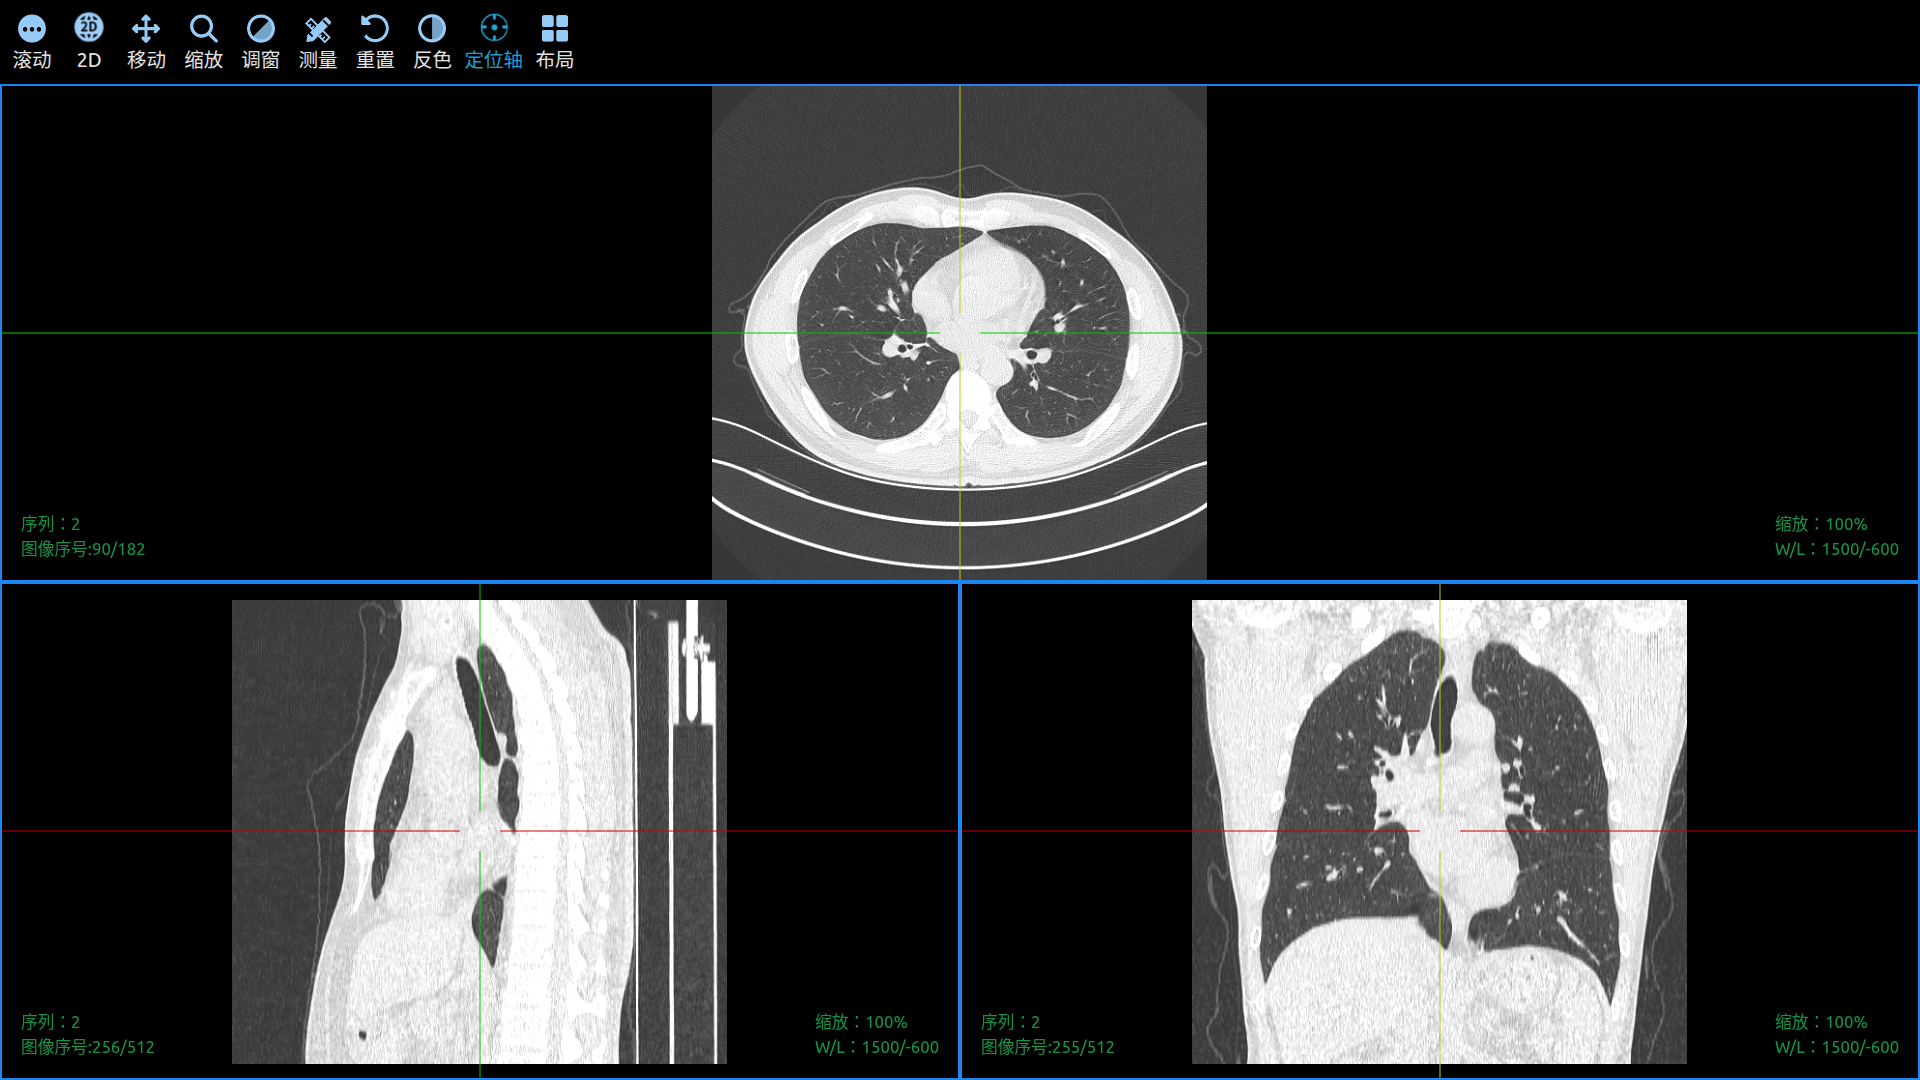
Task: Activate the 移动 pan tool
Action: point(146,40)
